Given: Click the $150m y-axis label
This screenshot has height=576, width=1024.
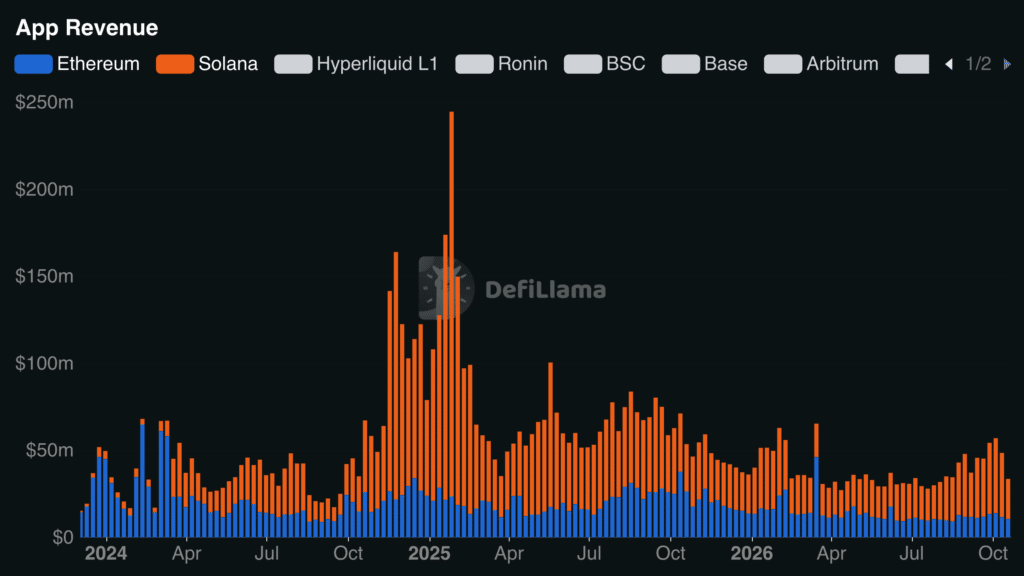Looking at the screenshot, I should pyautogui.click(x=44, y=276).
